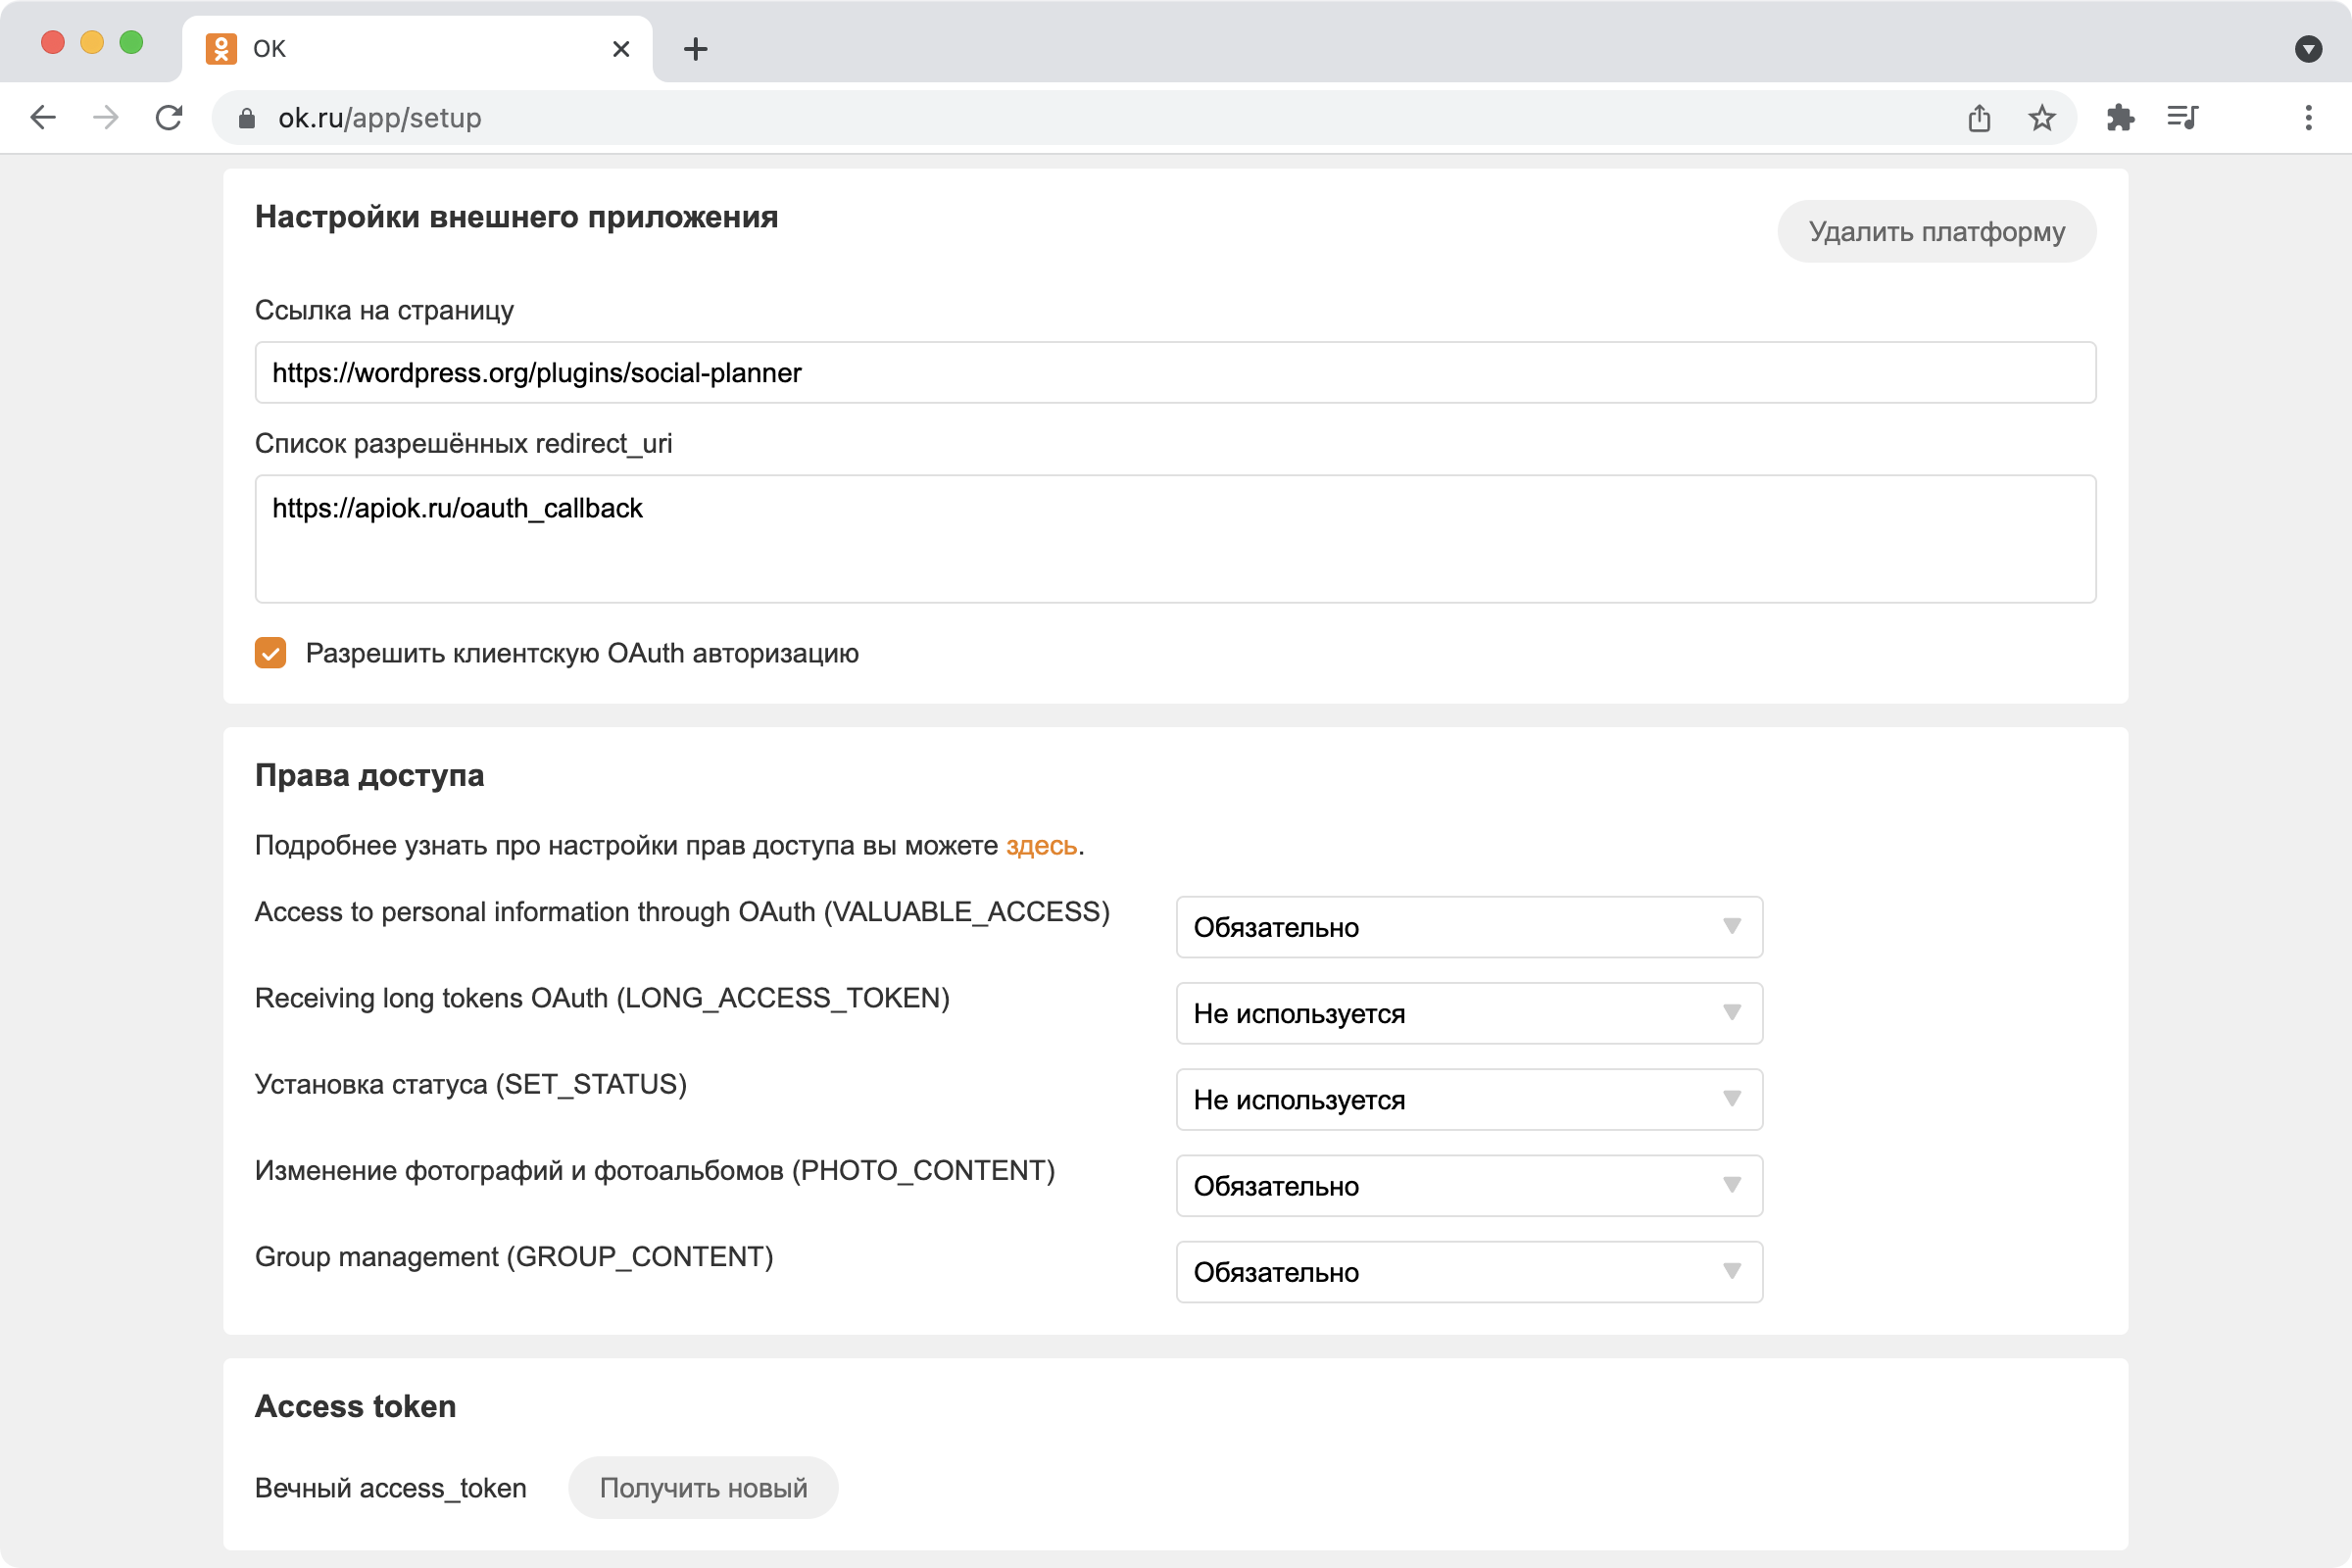
Task: Follow the здесь link about access rights
Action: click(1041, 846)
